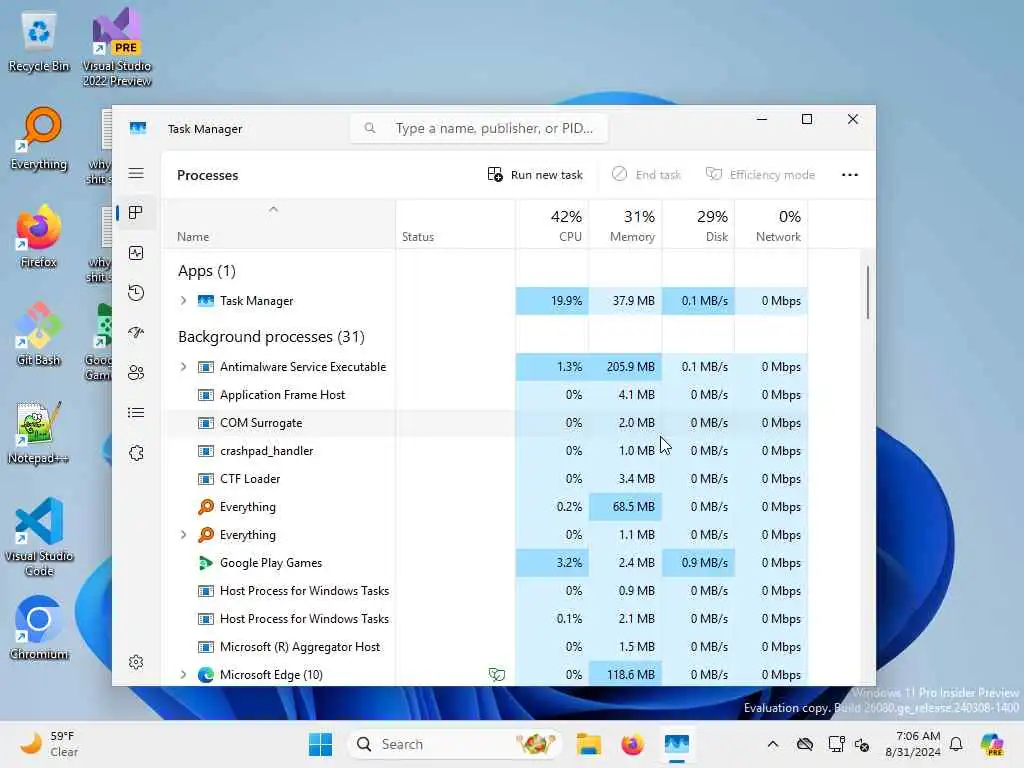Click the 68.5 MB memory cell
1024x768 pixels.
point(626,507)
